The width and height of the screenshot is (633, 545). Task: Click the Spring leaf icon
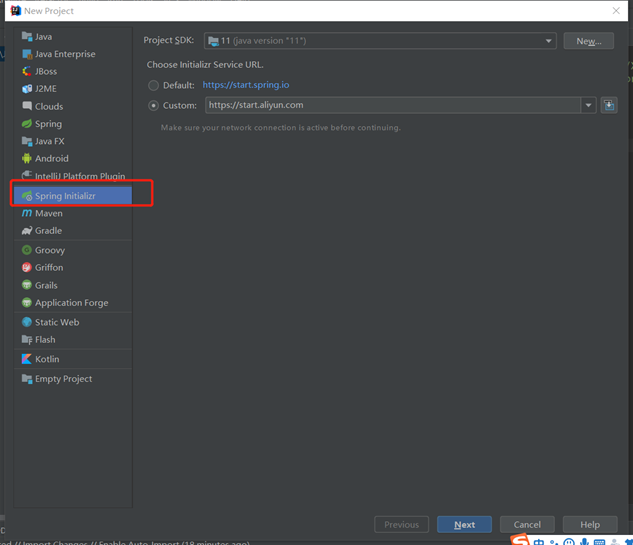tap(27, 124)
